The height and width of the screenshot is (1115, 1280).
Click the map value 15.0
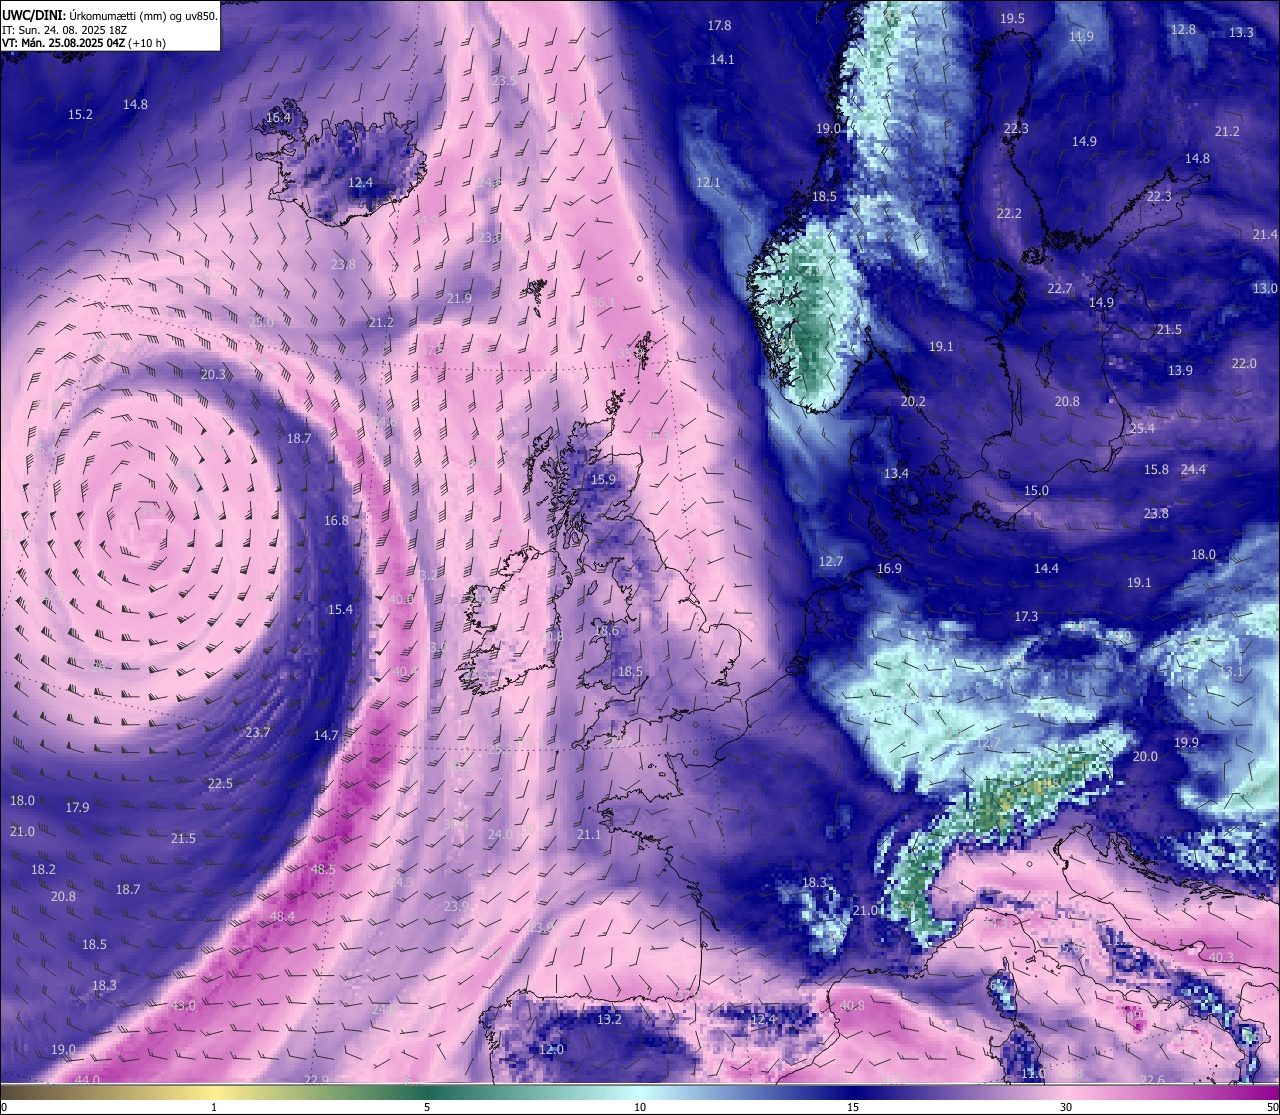point(1036,491)
